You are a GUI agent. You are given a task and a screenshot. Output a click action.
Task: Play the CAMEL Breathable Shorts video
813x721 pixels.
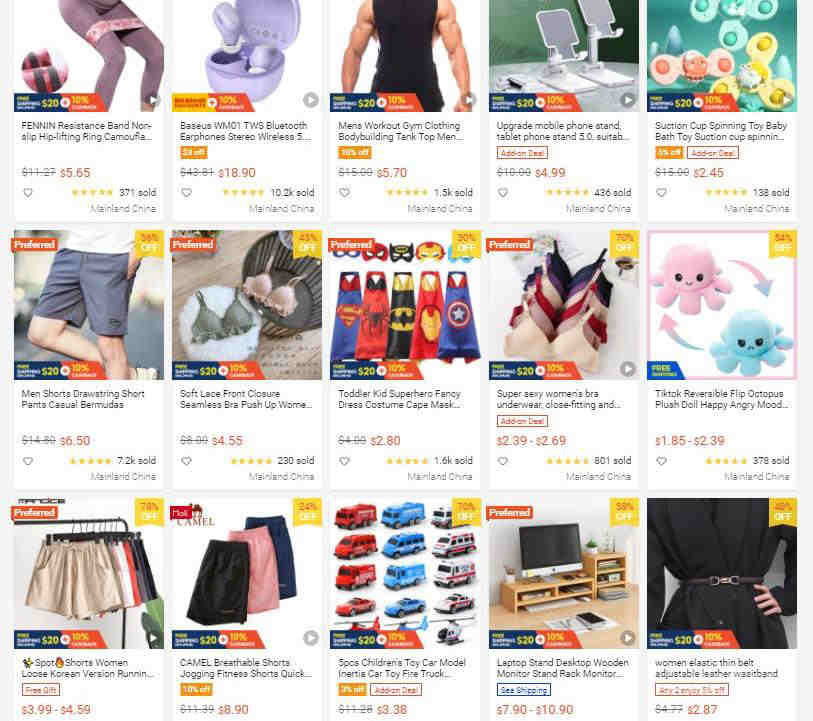coord(311,638)
